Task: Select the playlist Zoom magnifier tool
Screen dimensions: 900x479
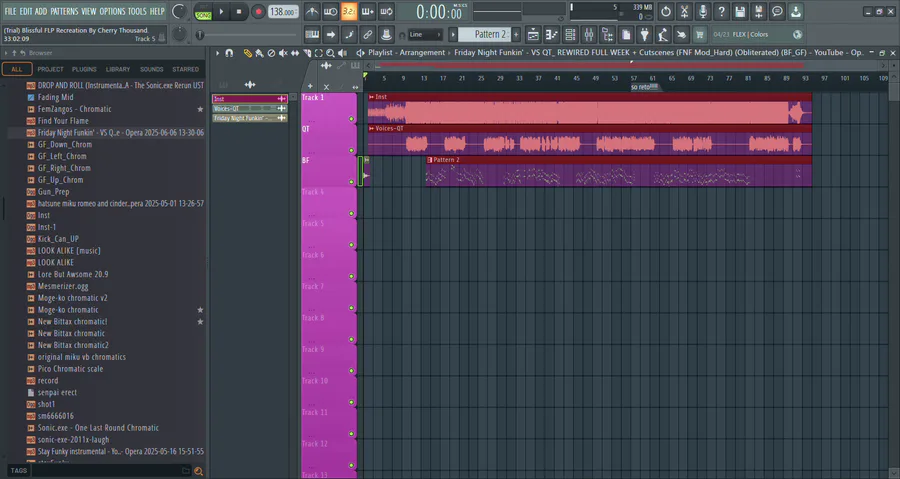Action: click(x=330, y=53)
